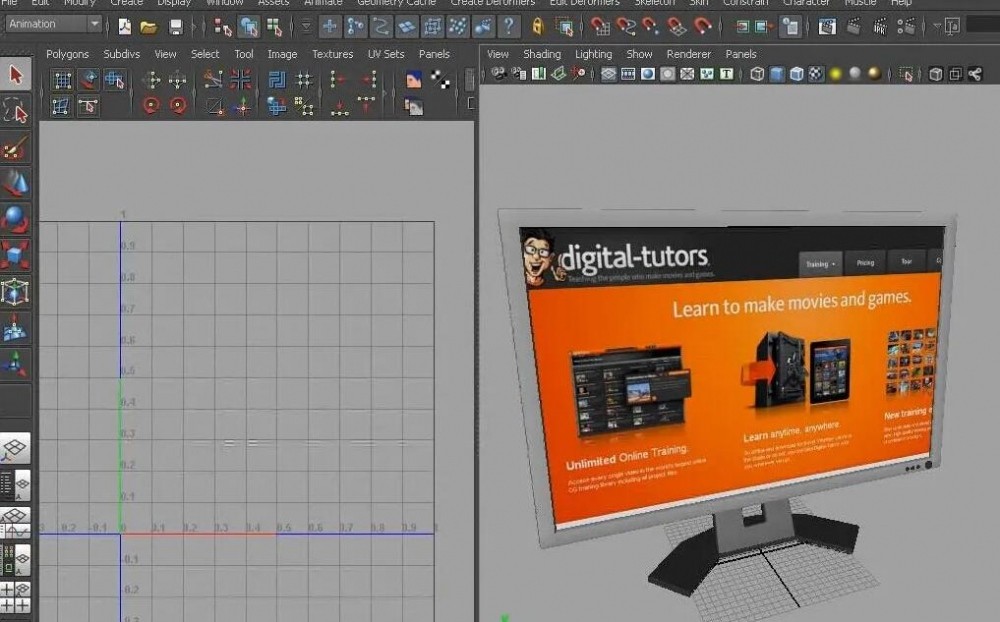The height and width of the screenshot is (622, 1000).
Task: Click the Construction History toggle icon
Action: pos(790,27)
